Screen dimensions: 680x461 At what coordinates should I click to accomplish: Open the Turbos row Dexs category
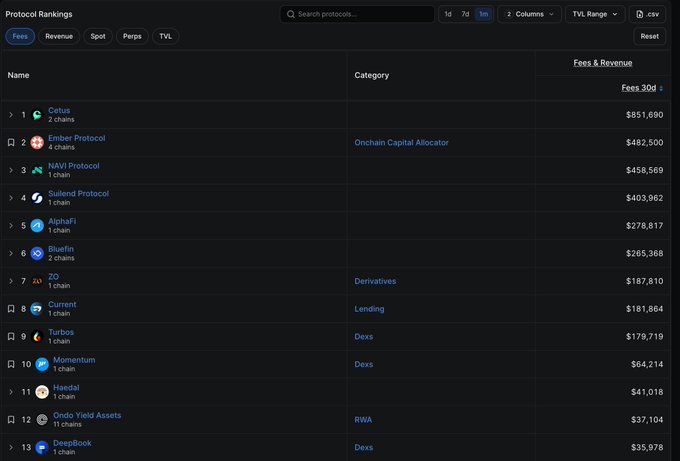(363, 337)
